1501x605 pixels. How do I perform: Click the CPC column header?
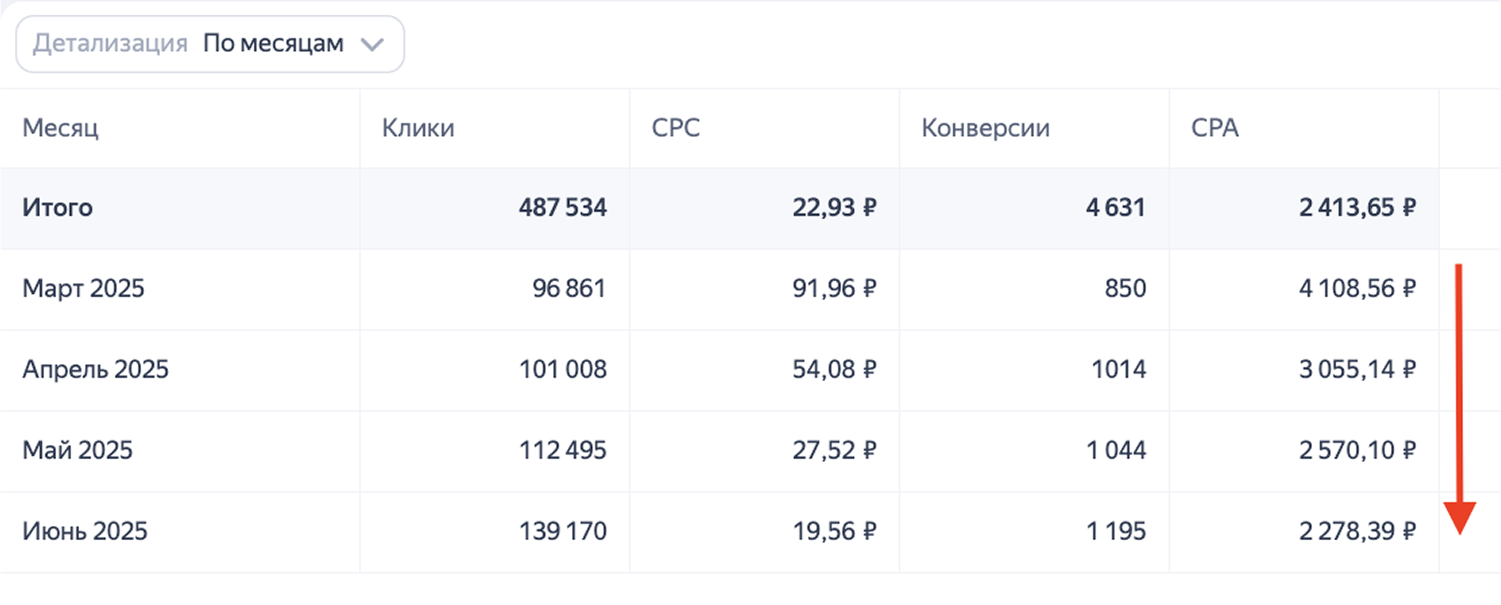(676, 128)
